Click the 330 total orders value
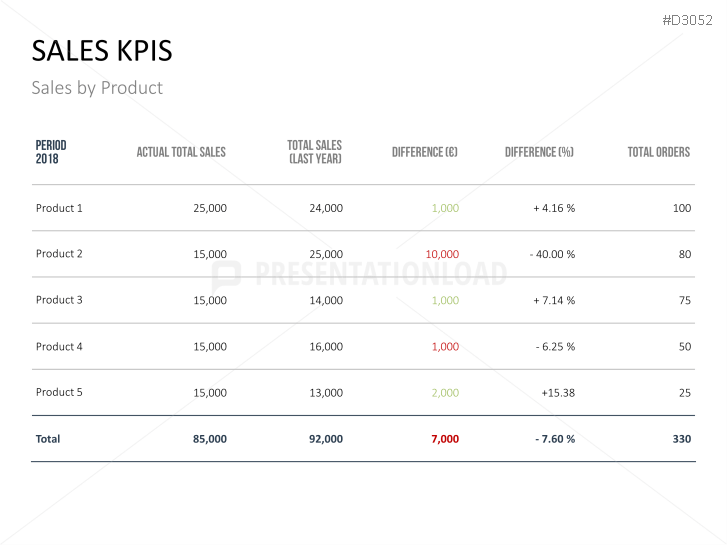Viewport: 727px width, 545px height. pos(680,439)
